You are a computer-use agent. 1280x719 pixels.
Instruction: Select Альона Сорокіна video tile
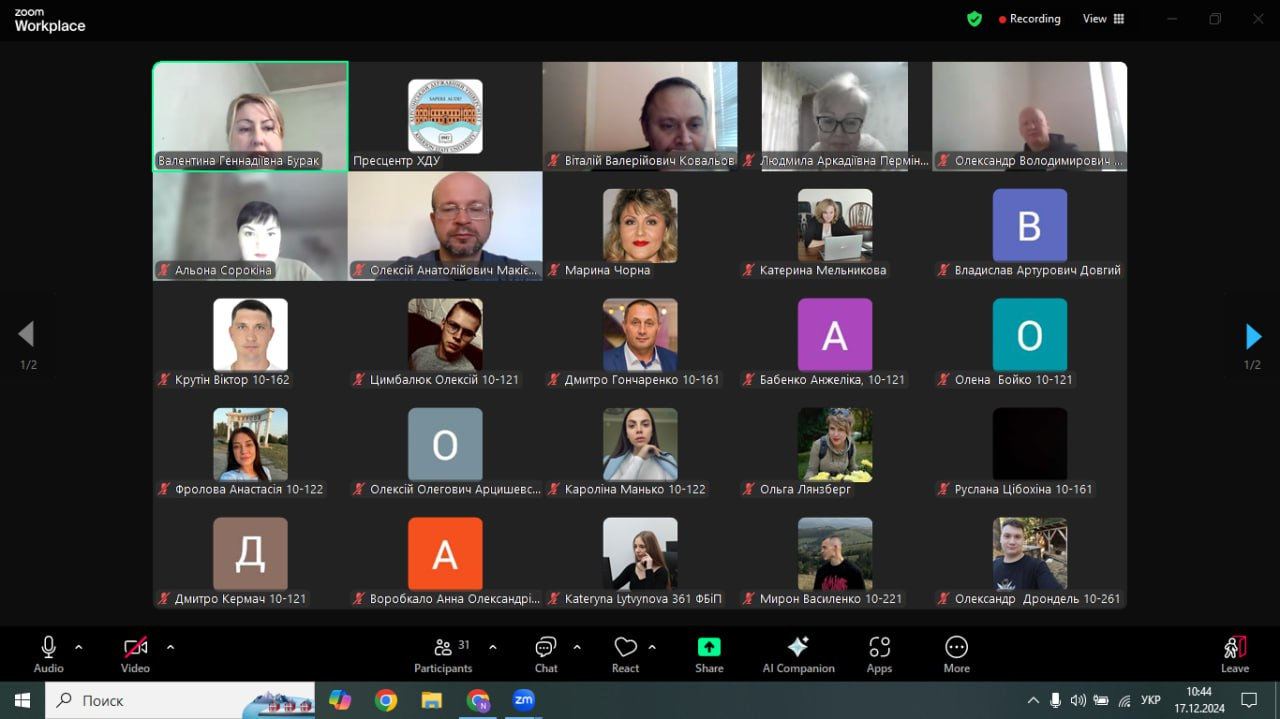point(250,226)
